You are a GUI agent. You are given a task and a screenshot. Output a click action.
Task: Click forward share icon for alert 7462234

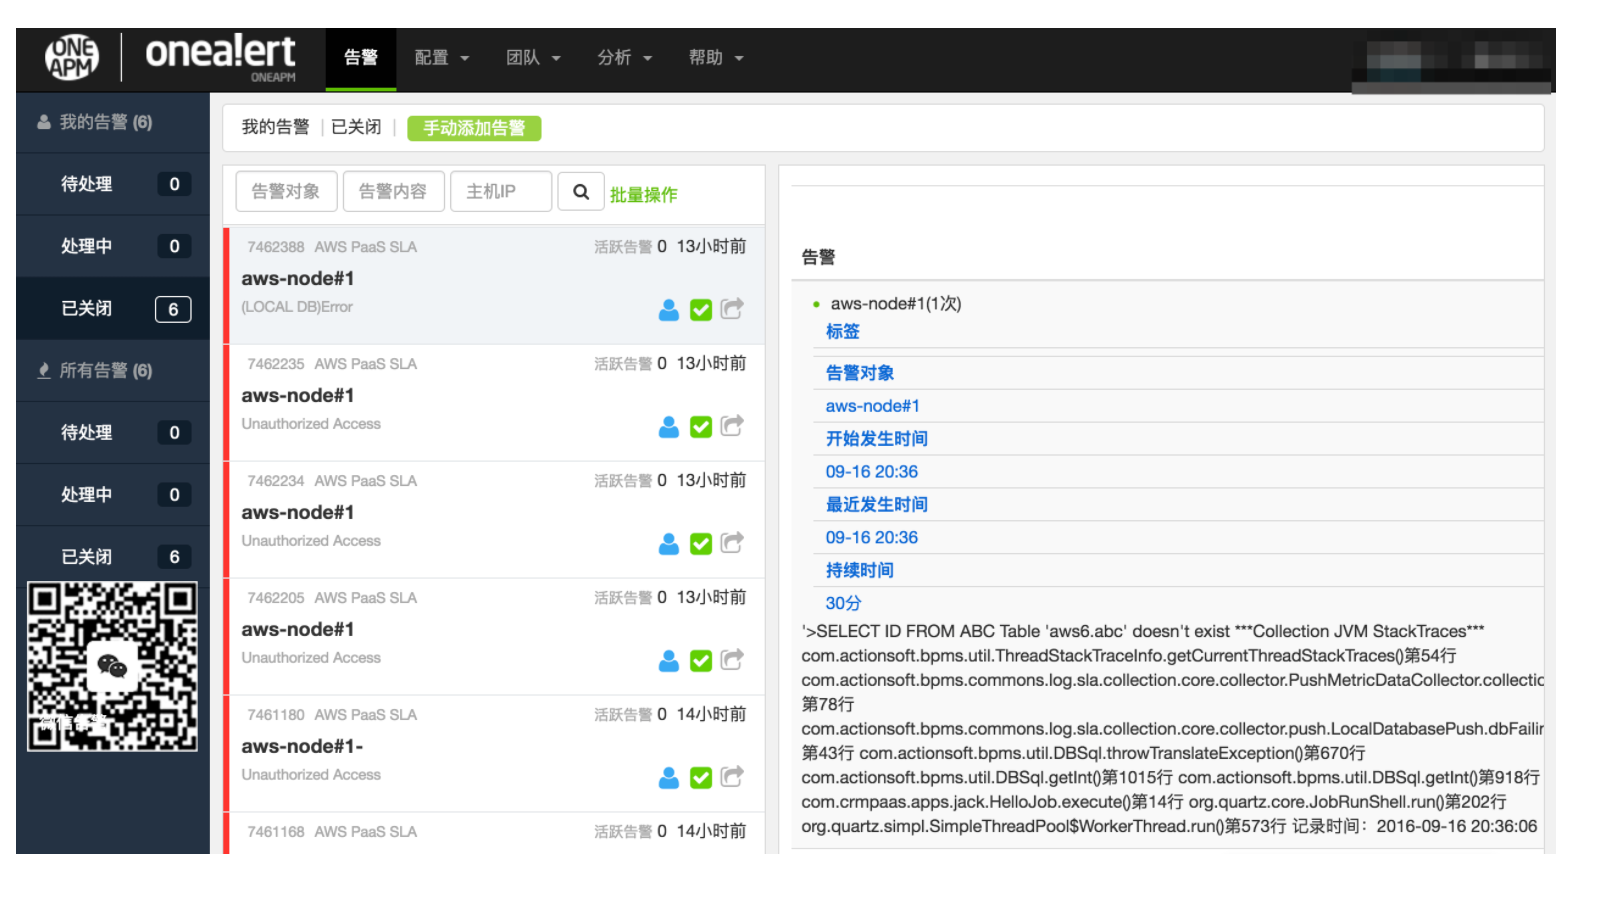point(733,543)
